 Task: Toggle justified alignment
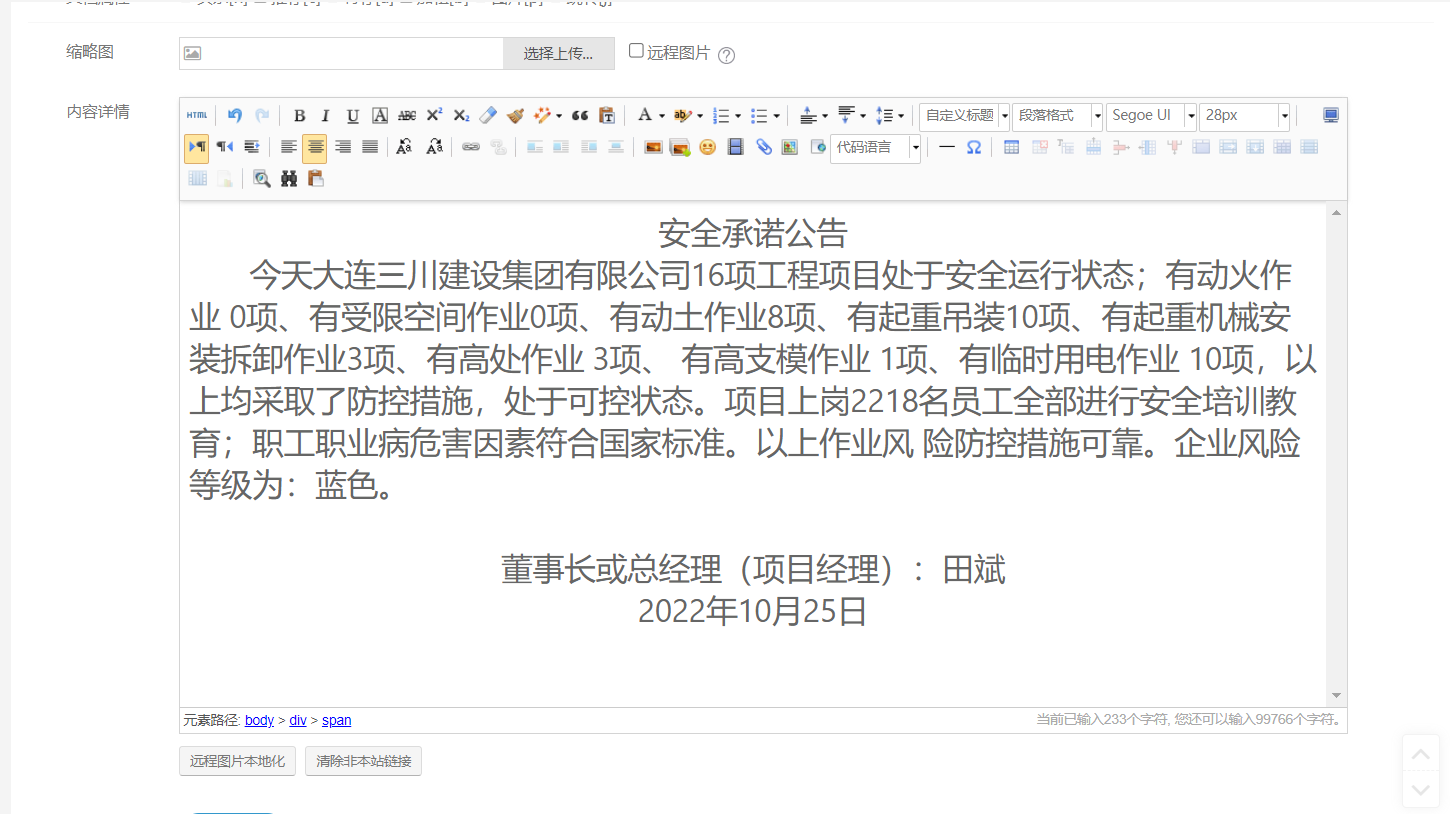(370, 147)
